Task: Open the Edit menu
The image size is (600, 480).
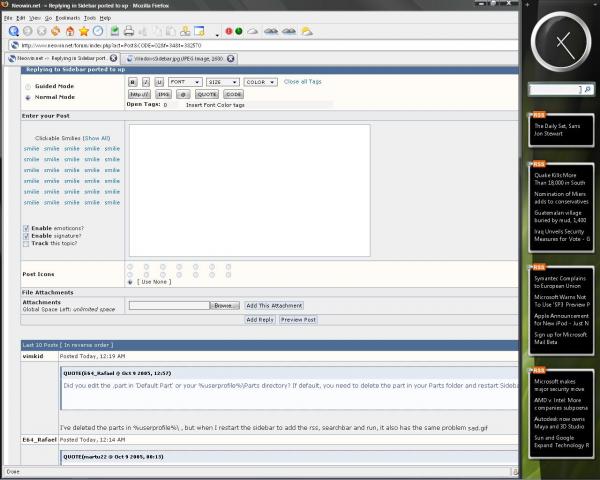Action: pos(21,18)
